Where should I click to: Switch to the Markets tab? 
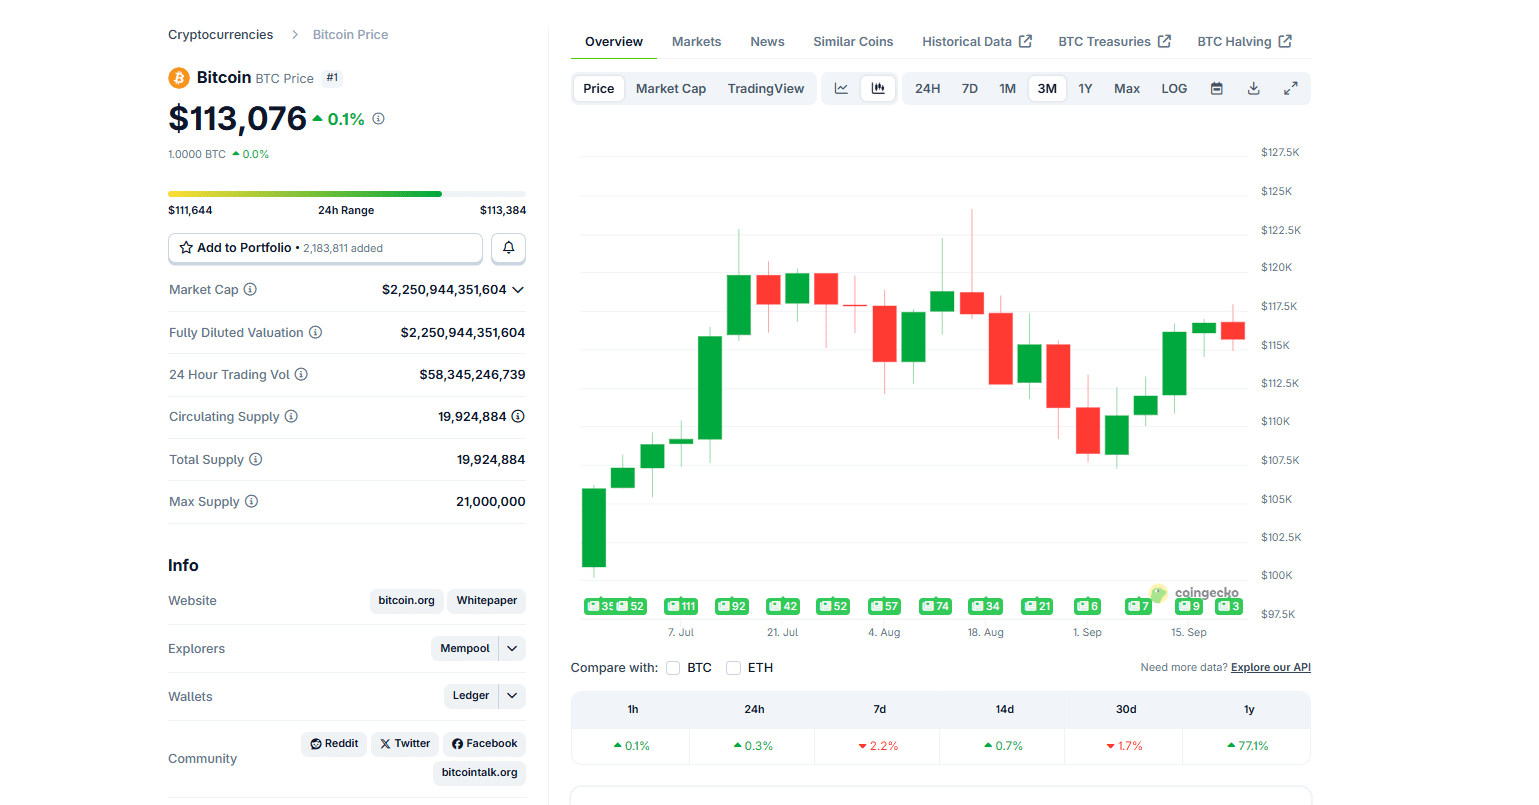(696, 41)
